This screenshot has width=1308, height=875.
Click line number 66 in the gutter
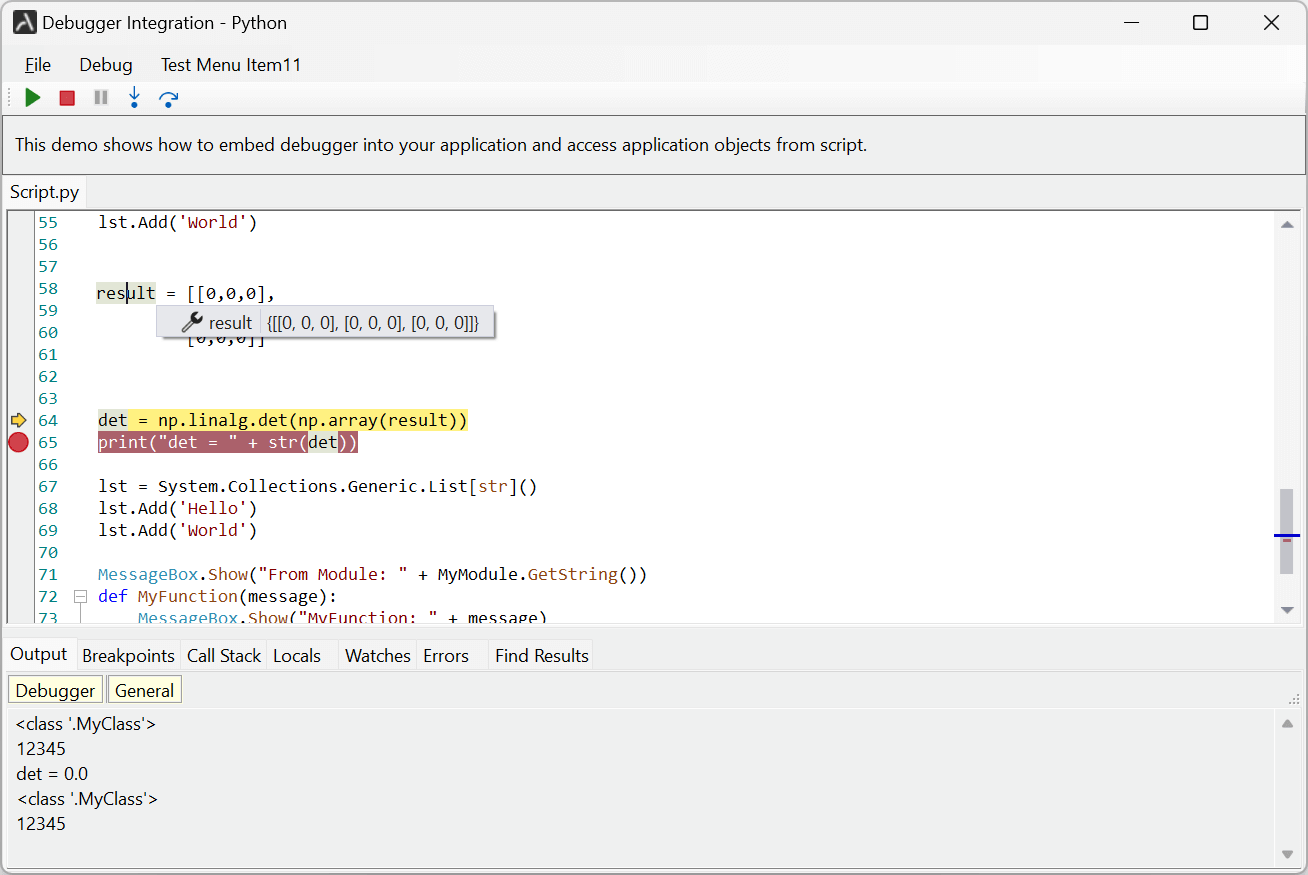point(48,464)
